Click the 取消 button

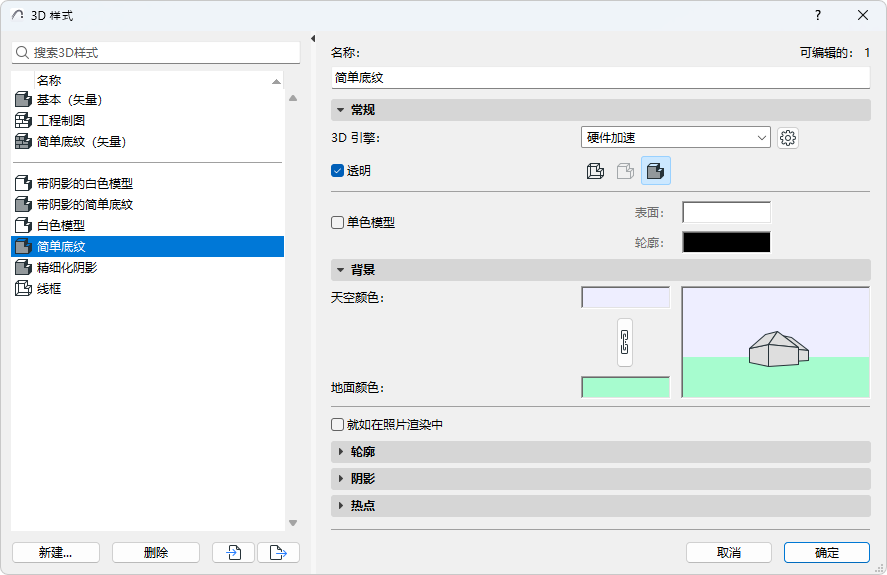(729, 552)
